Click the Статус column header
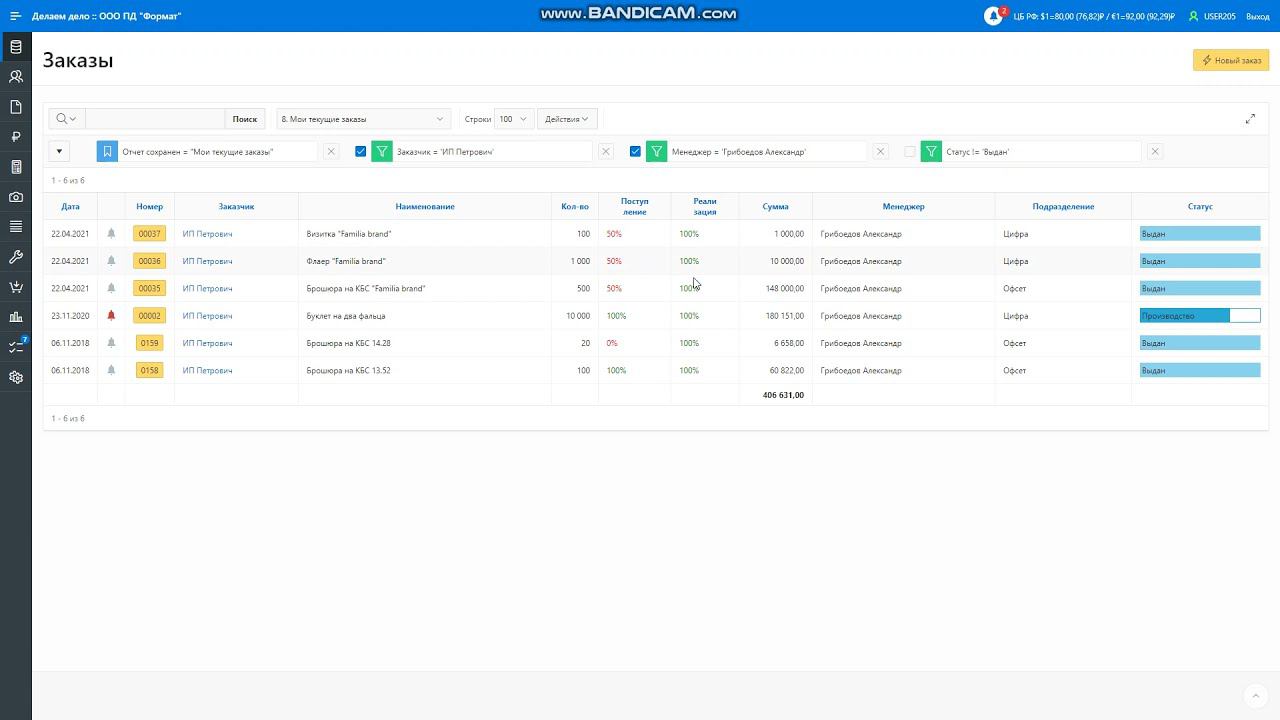This screenshot has width=1280, height=720. (1200, 207)
